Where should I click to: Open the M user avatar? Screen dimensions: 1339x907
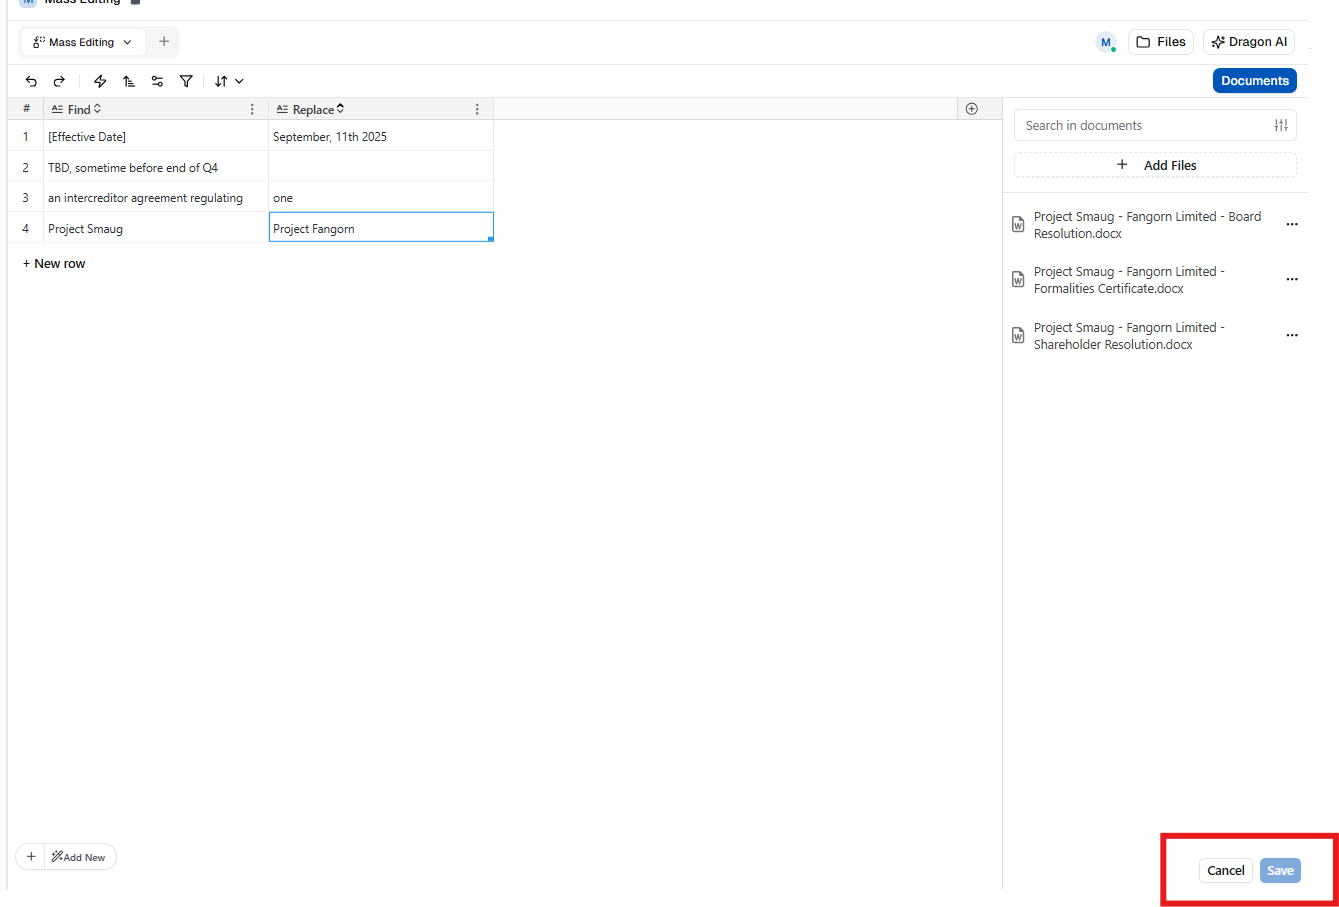pyautogui.click(x=1106, y=42)
